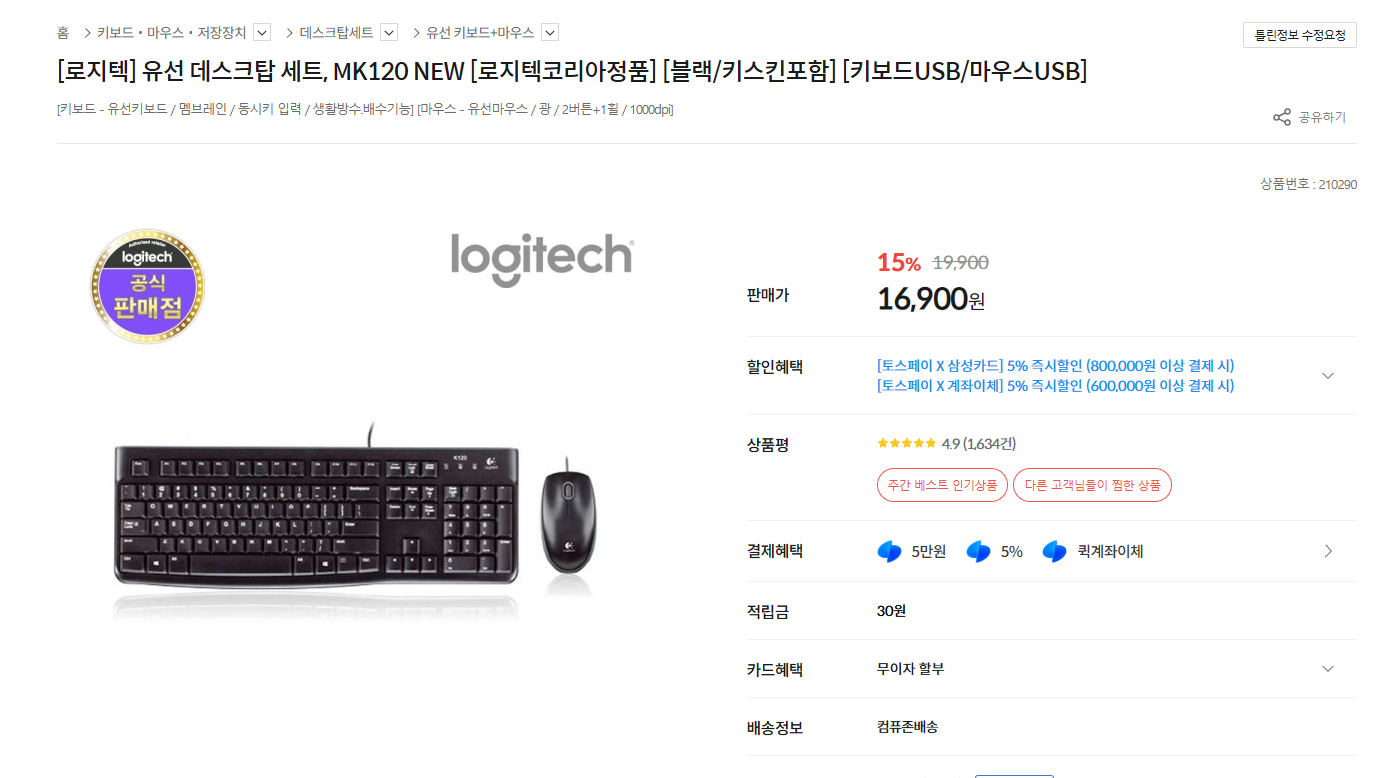Click the Toss icon beside 퀵계좌이체

point(1054,551)
